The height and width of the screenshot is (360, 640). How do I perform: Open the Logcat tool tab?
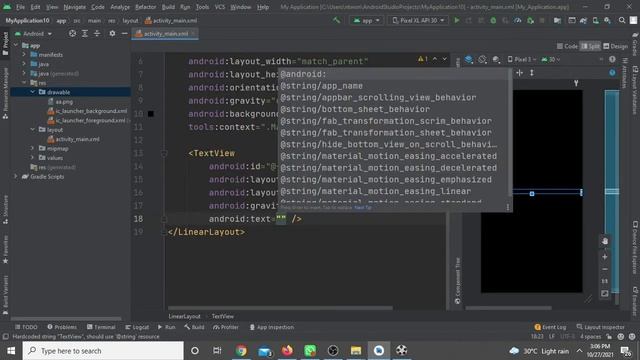click(x=137, y=327)
